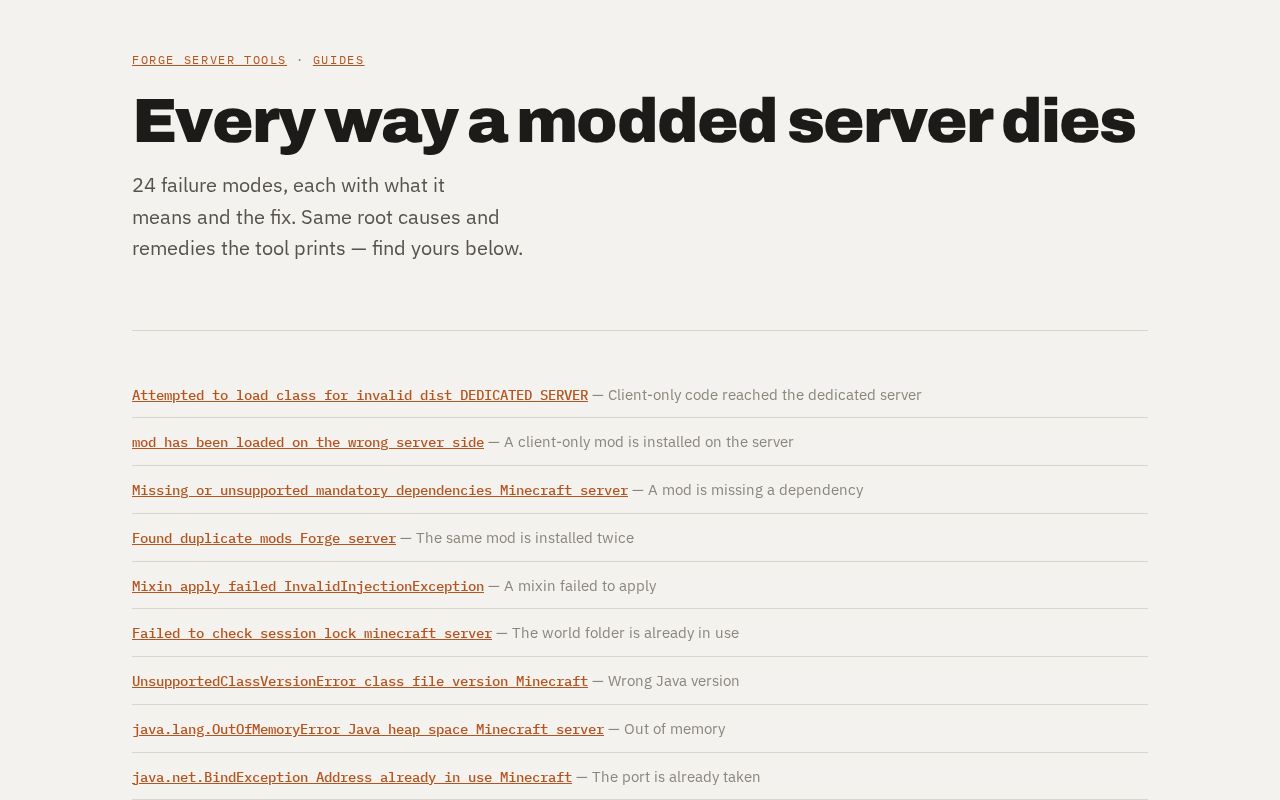Screen dimensions: 1280x800
Task: Click 'Client-only code reached the dedicated server' text
Action: coord(765,395)
